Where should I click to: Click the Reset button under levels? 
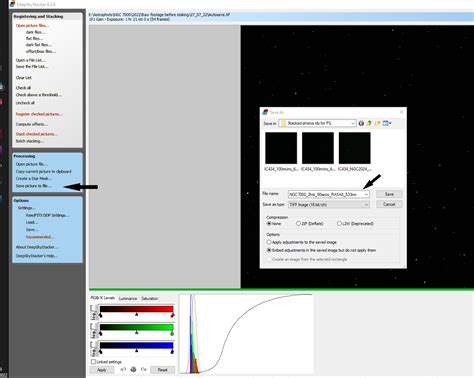[x=162, y=370]
